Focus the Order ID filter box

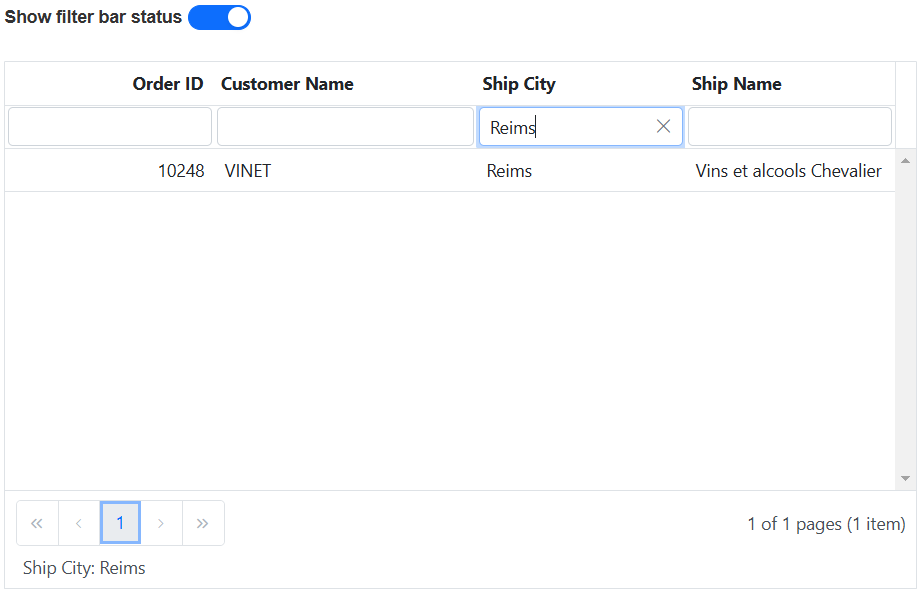(110, 127)
